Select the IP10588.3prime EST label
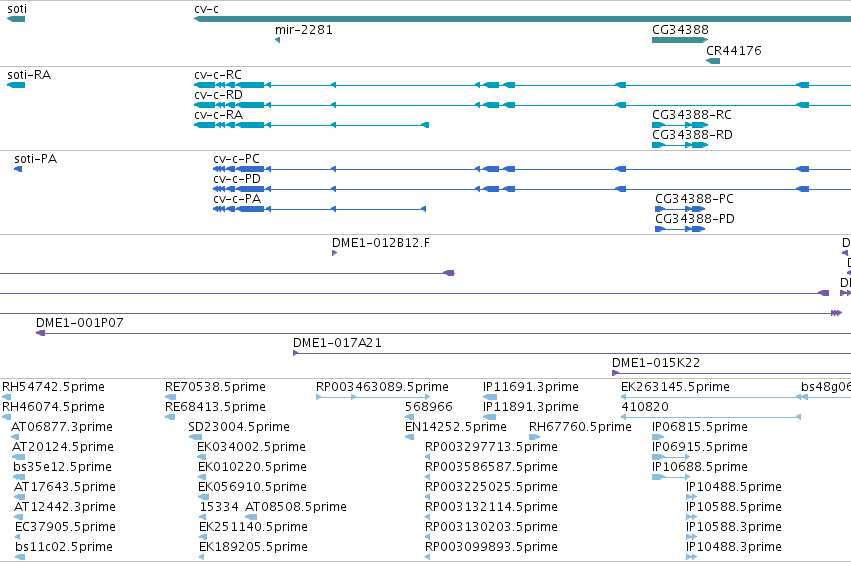The image size is (851, 562). click(x=734, y=528)
